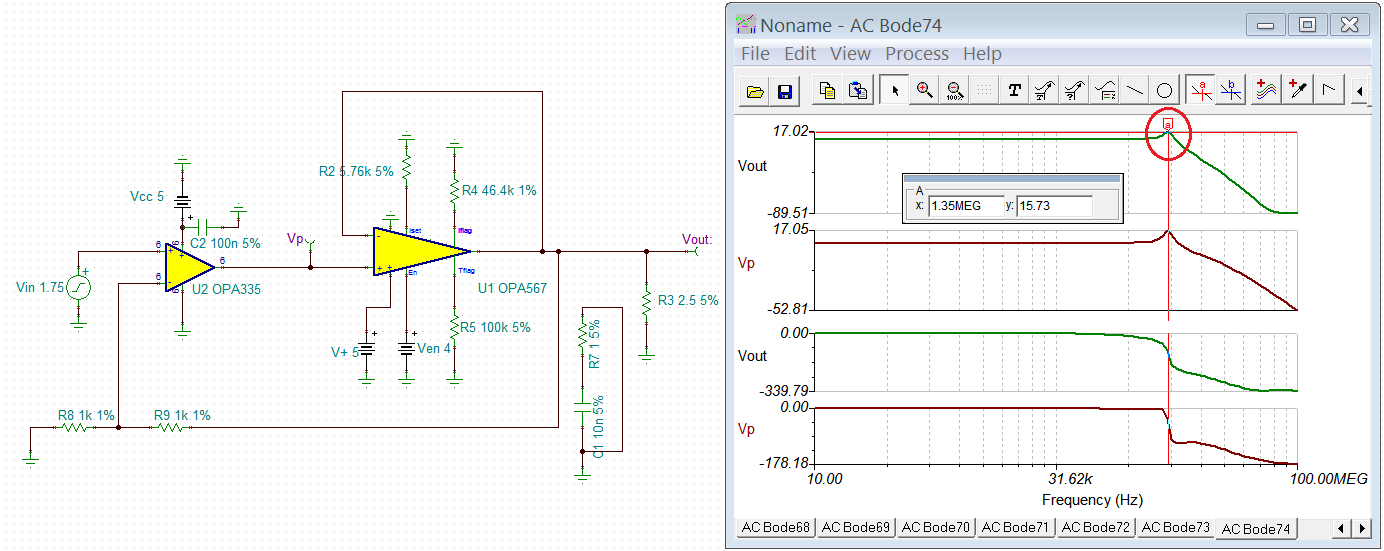This screenshot has width=1384, height=551.
Task: Click the Vp test point label in schematic
Action: pos(296,238)
